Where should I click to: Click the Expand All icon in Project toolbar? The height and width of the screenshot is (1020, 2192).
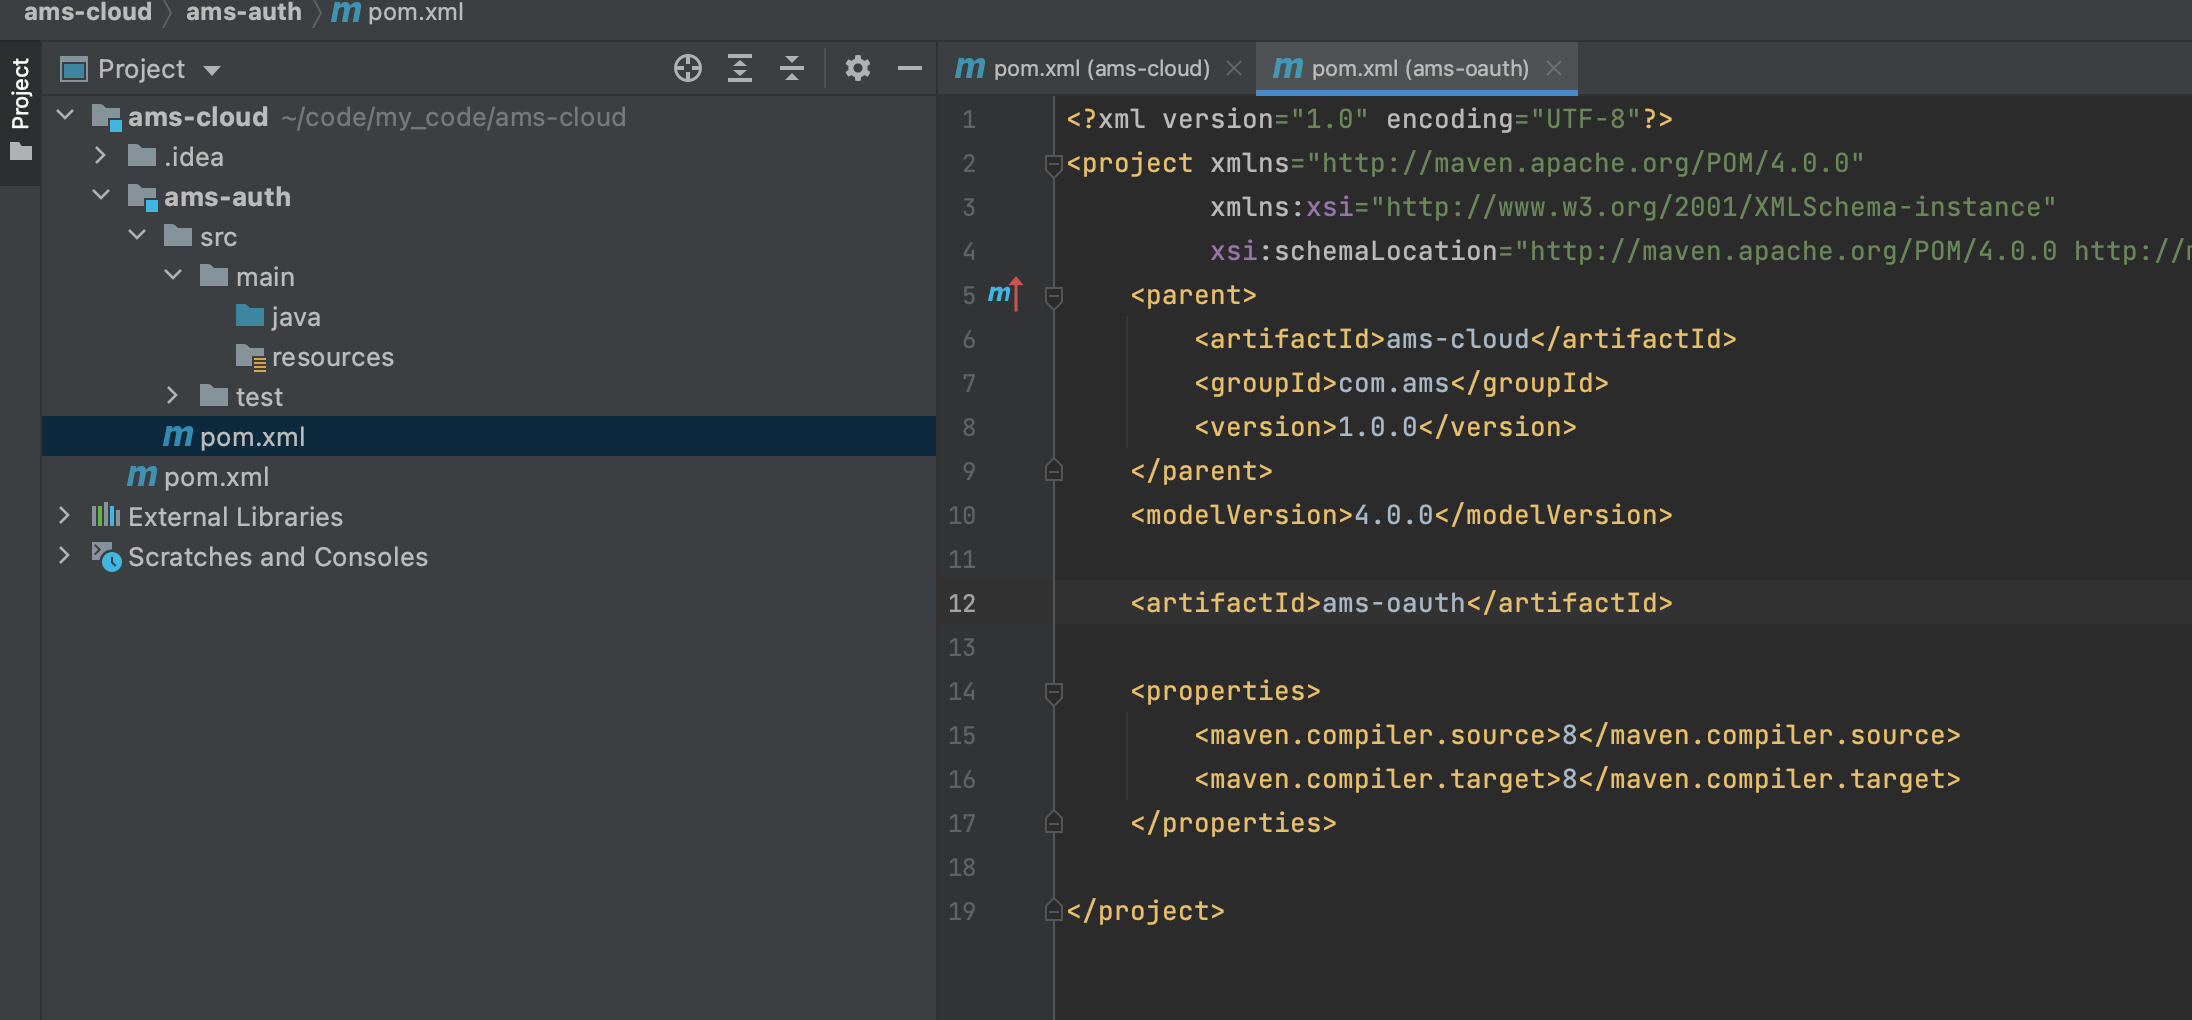[740, 69]
